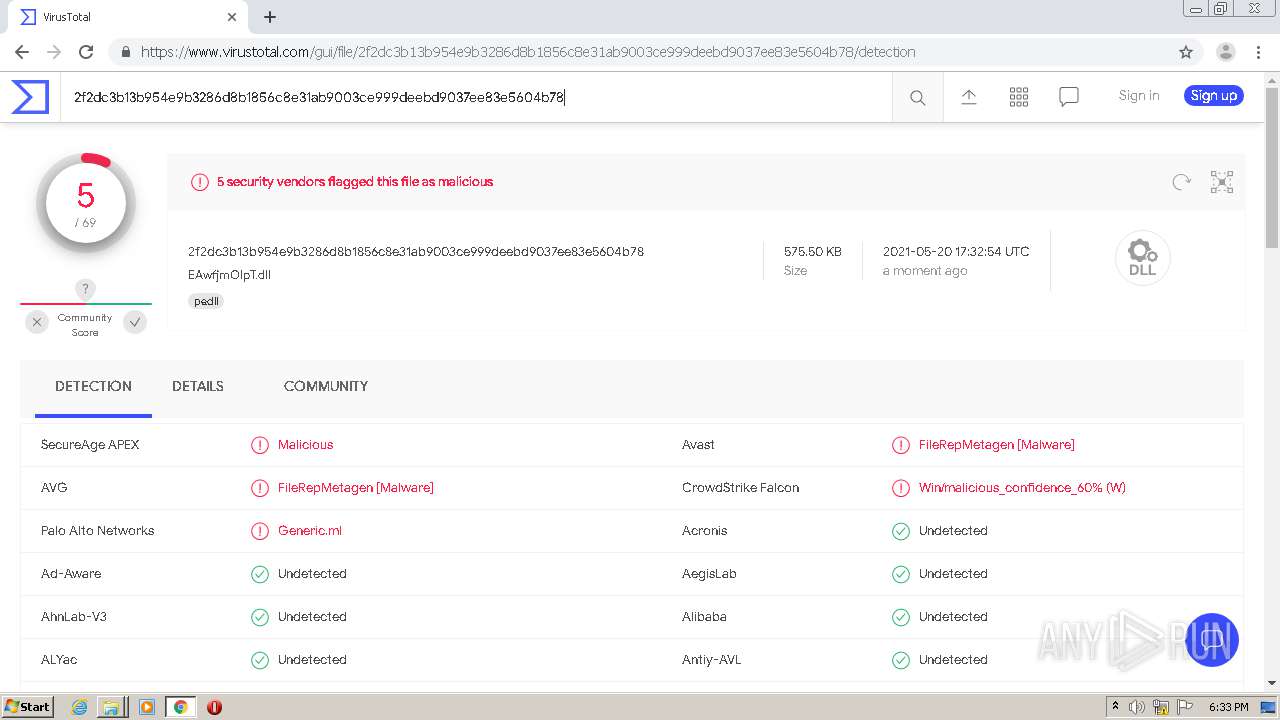Click SecureAge APEX Malicious result
Image resolution: width=1280 pixels, height=720 pixels.
[x=305, y=445]
